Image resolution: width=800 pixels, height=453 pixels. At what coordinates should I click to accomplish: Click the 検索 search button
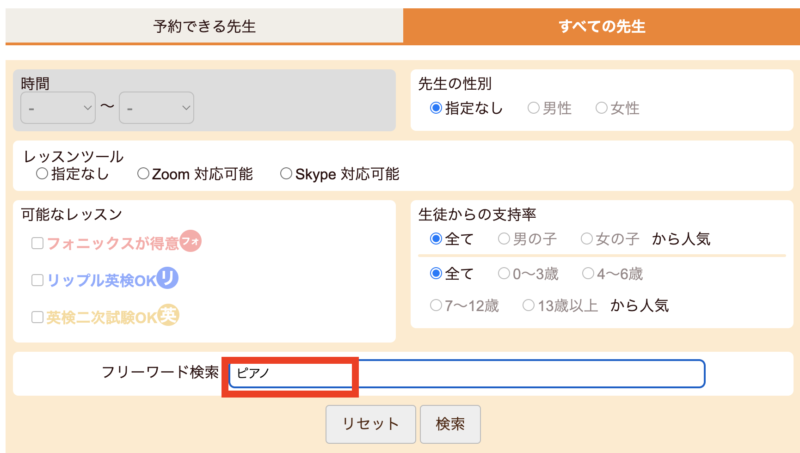click(450, 424)
